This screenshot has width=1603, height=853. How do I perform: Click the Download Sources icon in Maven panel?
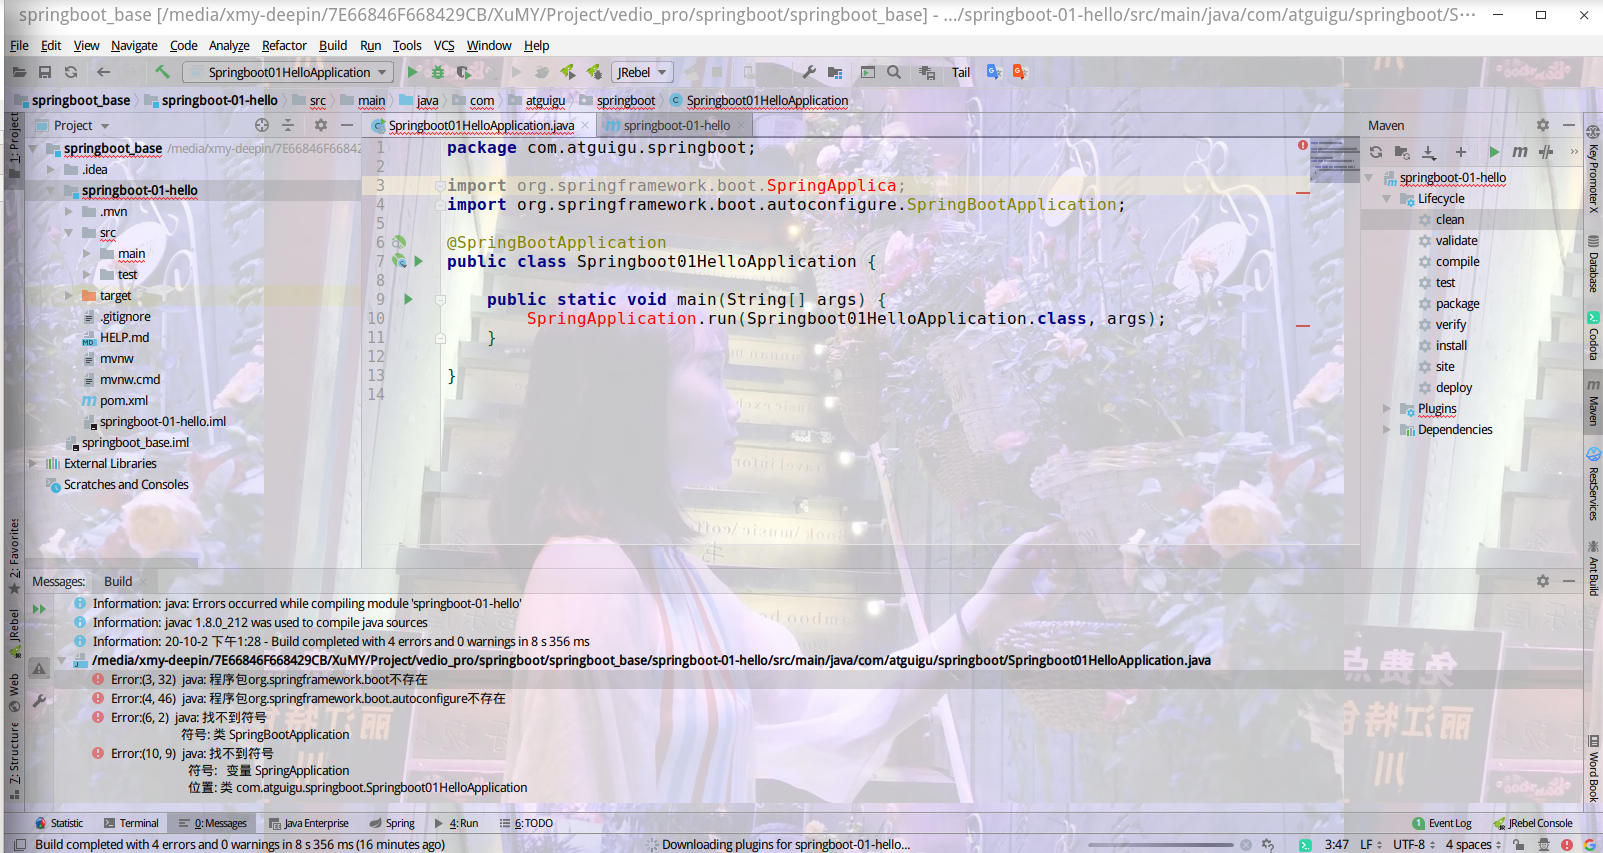(1429, 152)
